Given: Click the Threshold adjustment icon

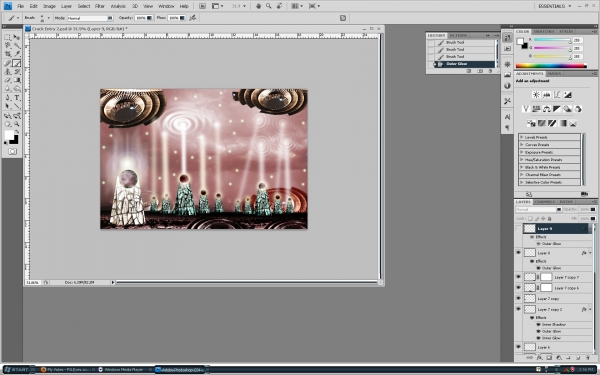Looking at the screenshot, I should [552, 123].
